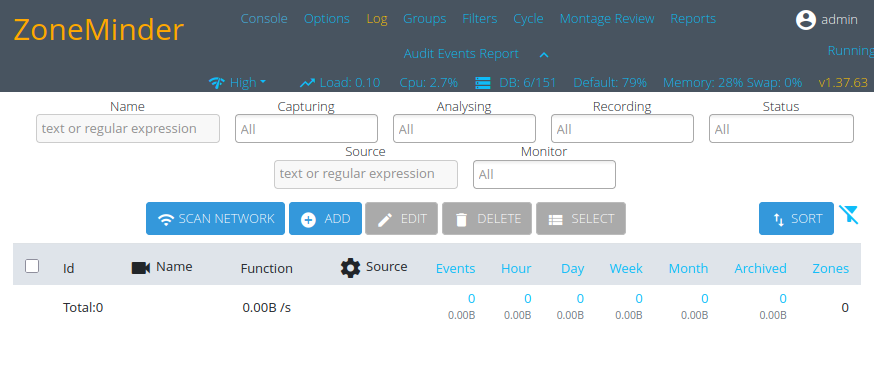The width and height of the screenshot is (874, 382).
Task: Click the Total:0 row label
Action: 83,307
